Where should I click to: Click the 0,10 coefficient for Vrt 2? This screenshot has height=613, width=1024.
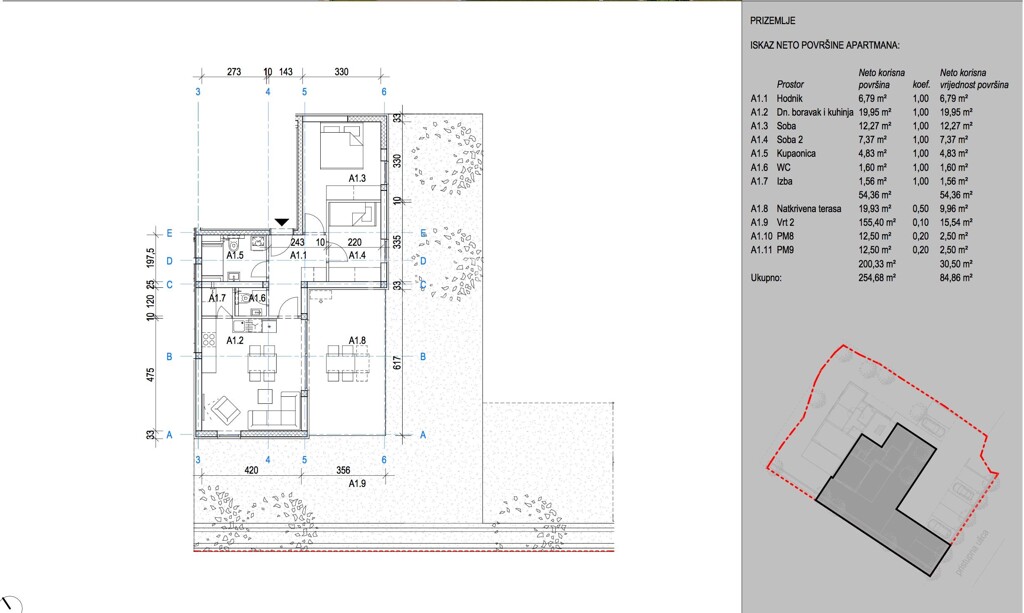point(920,223)
